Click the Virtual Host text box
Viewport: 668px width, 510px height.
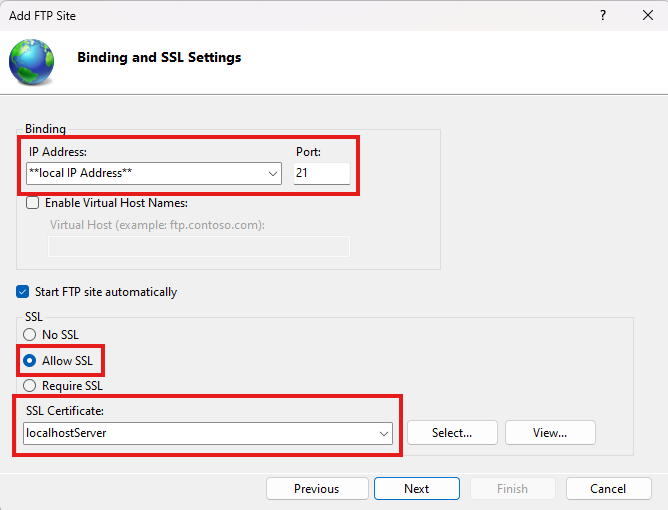coord(199,246)
